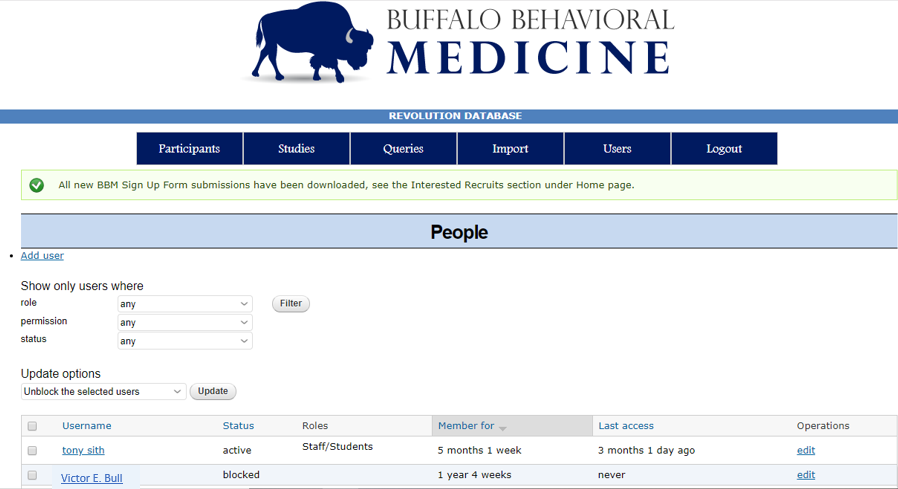Screen dimensions: 898x489
Task: Click the Member for sort arrow
Action: pos(503,428)
